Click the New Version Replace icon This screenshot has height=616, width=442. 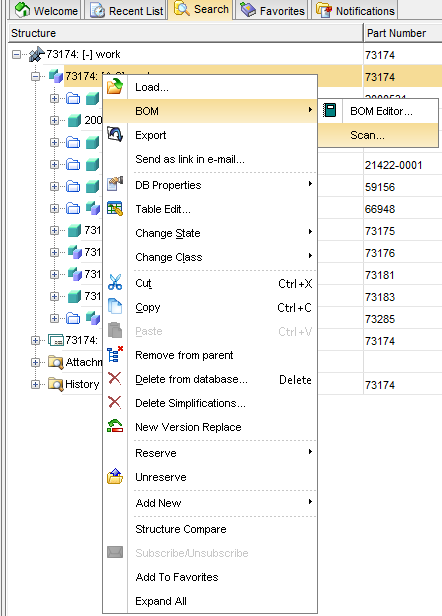[115, 426]
